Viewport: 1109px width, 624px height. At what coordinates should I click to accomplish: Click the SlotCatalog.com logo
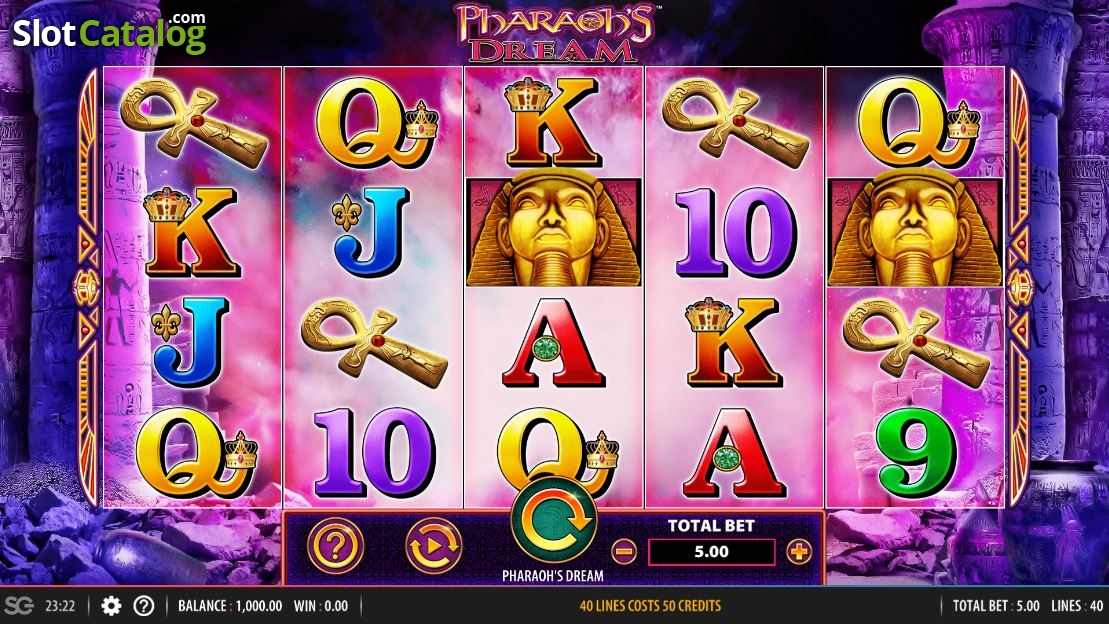click(110, 33)
